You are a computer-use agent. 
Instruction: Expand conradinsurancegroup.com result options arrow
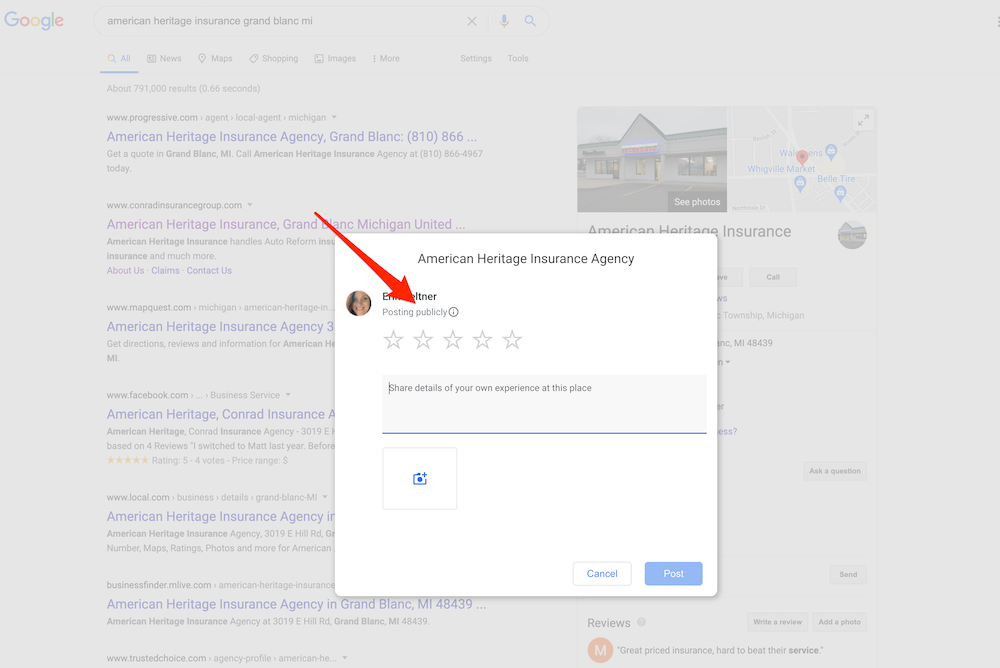click(x=250, y=205)
